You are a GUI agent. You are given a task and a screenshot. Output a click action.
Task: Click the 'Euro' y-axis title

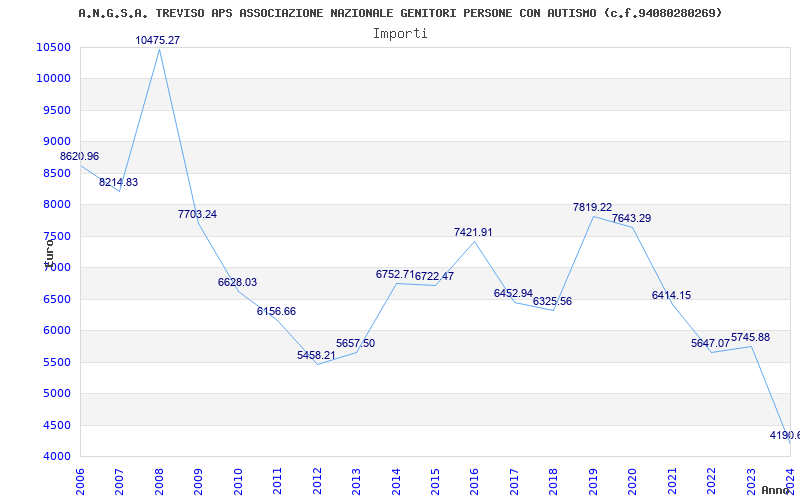(x=49, y=252)
